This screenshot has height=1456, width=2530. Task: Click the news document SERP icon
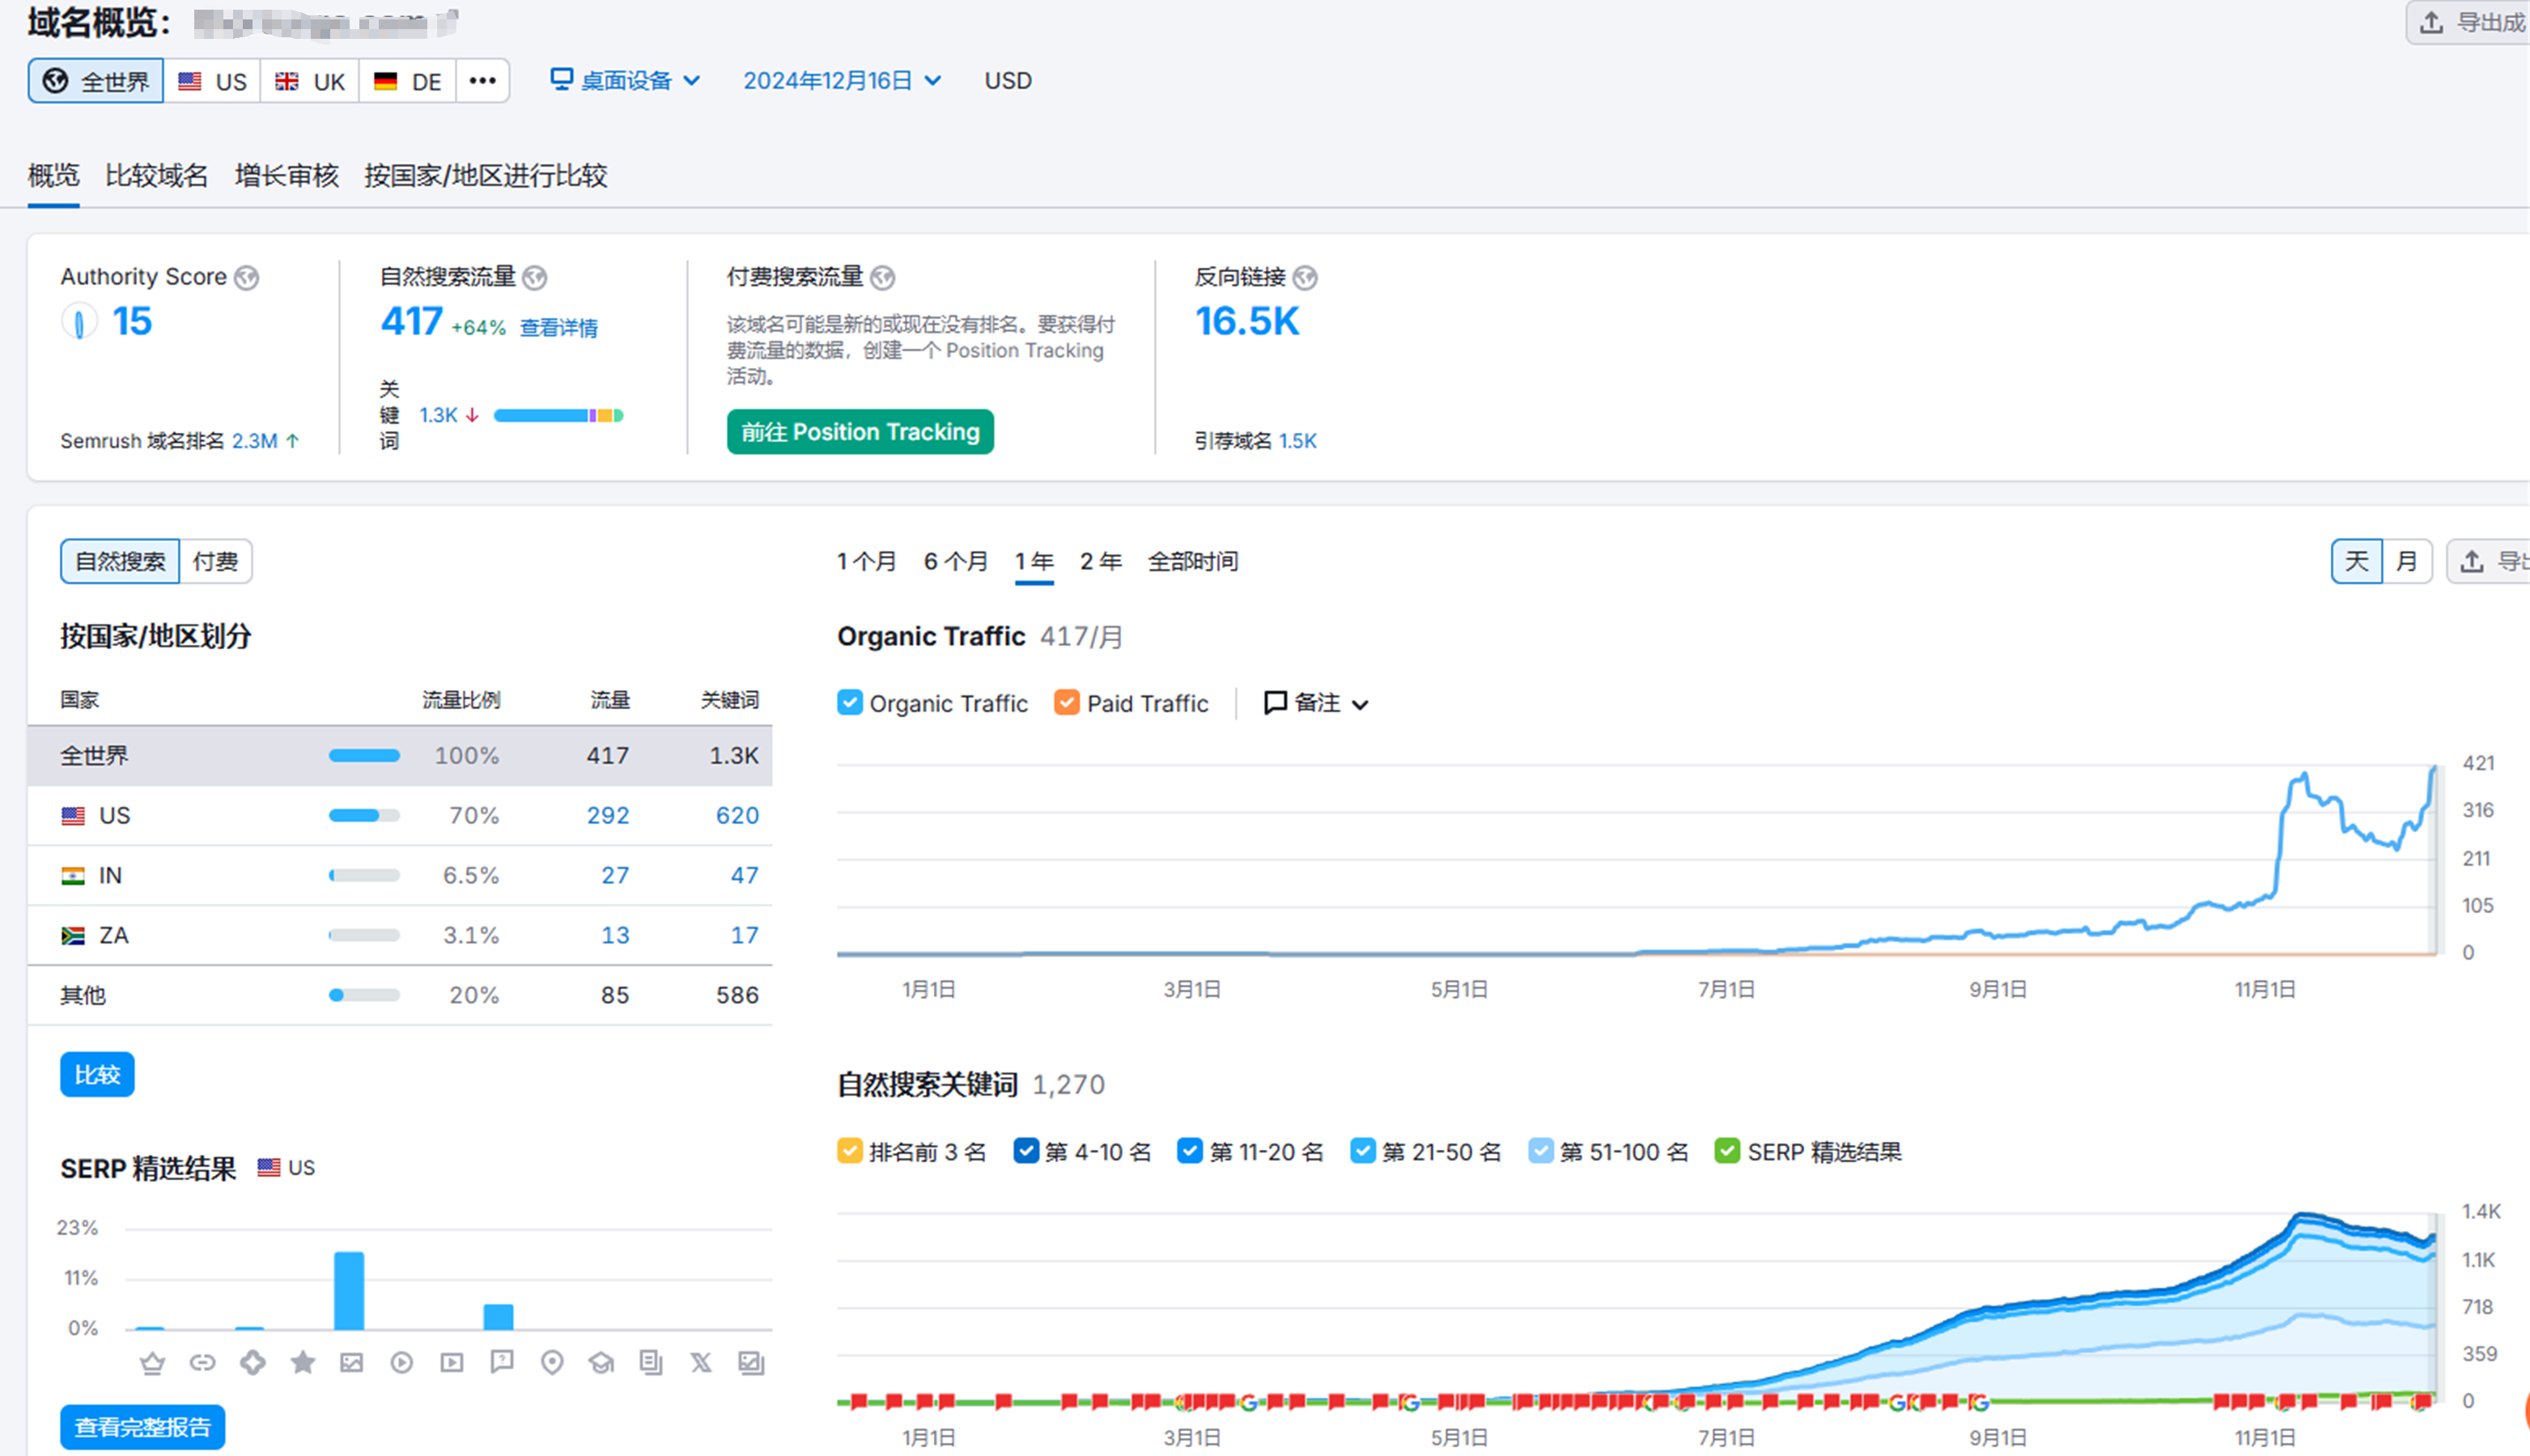(651, 1362)
